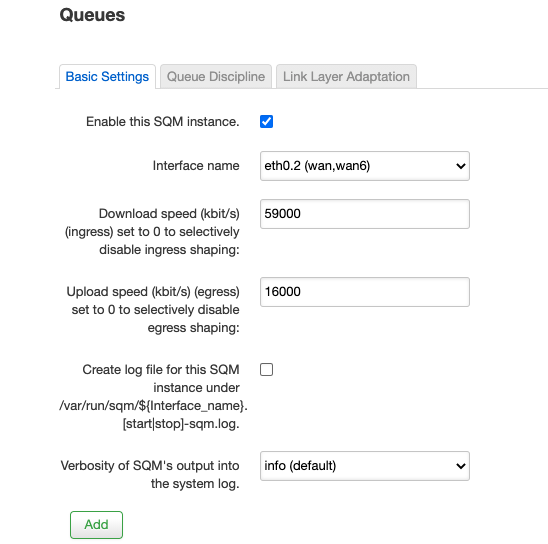Enable the Create log file checkbox
This screenshot has height=544, width=548.
point(266,369)
